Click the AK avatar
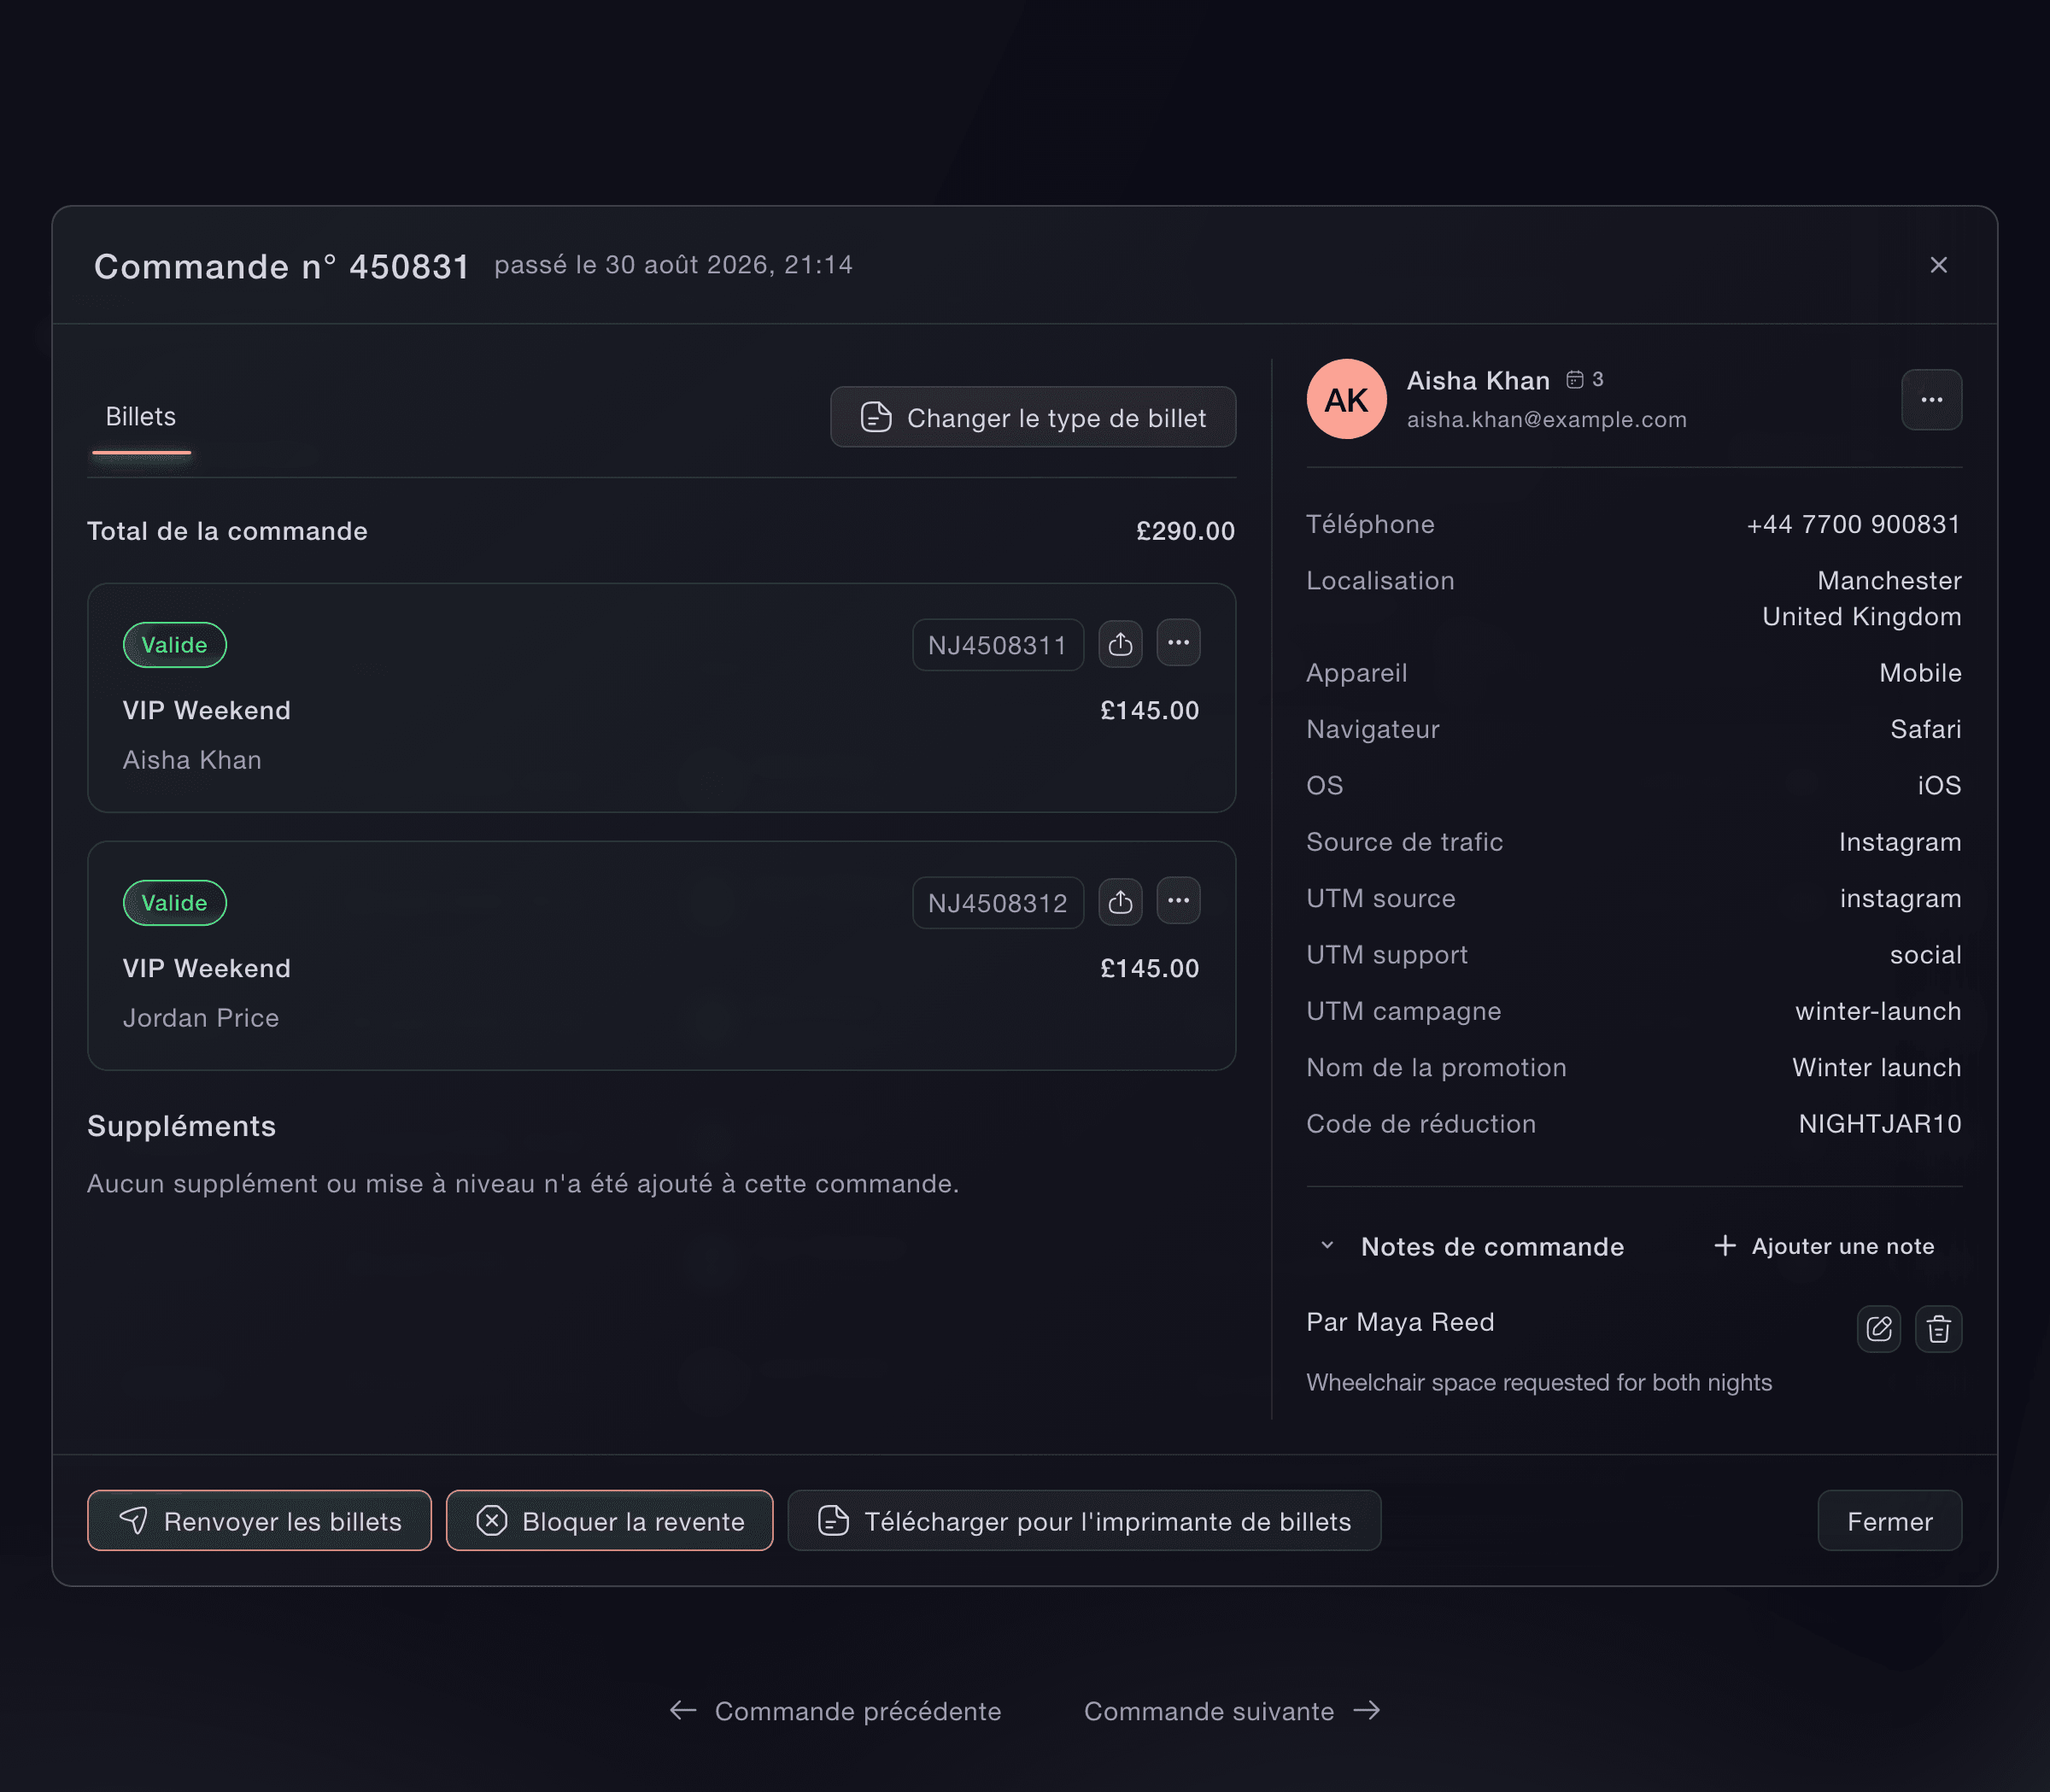The width and height of the screenshot is (2050, 1792). [1346, 399]
